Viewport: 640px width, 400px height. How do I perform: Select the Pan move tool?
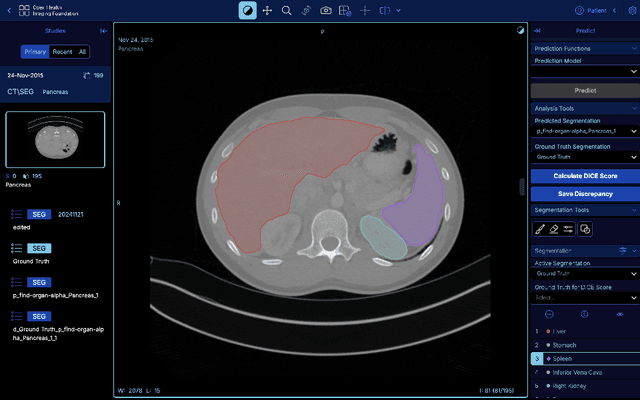tap(267, 11)
